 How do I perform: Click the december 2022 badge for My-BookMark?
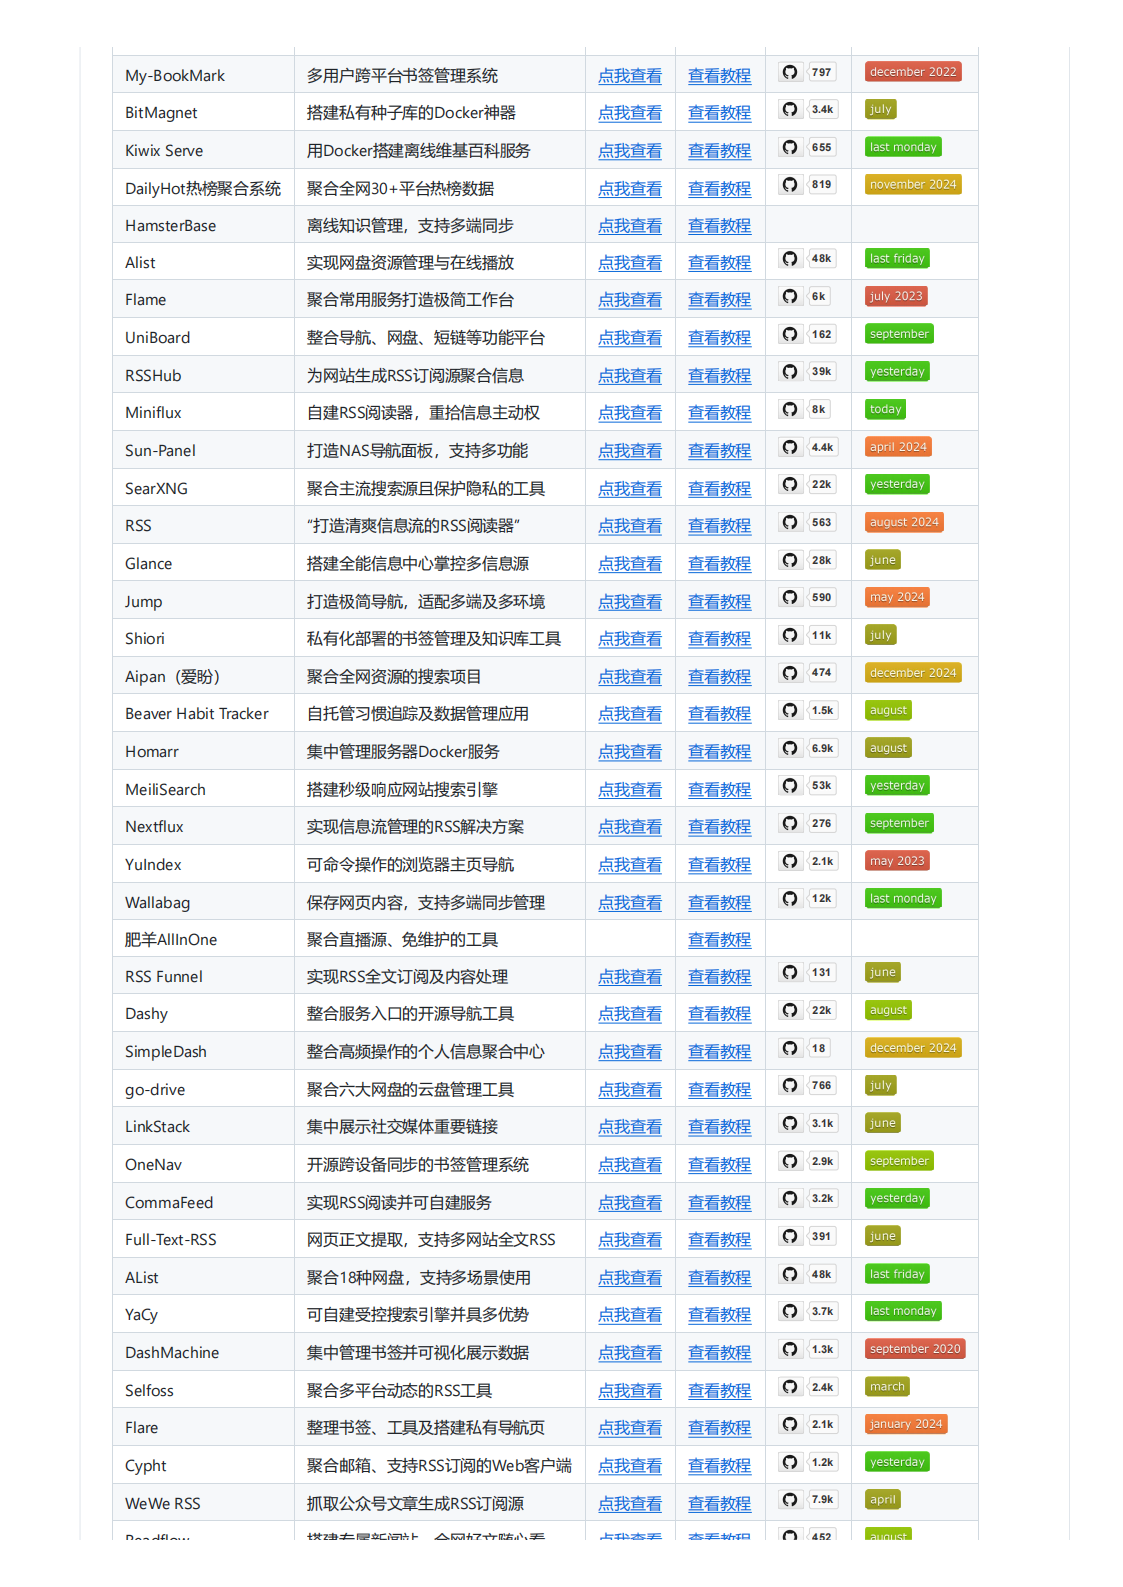(x=913, y=72)
